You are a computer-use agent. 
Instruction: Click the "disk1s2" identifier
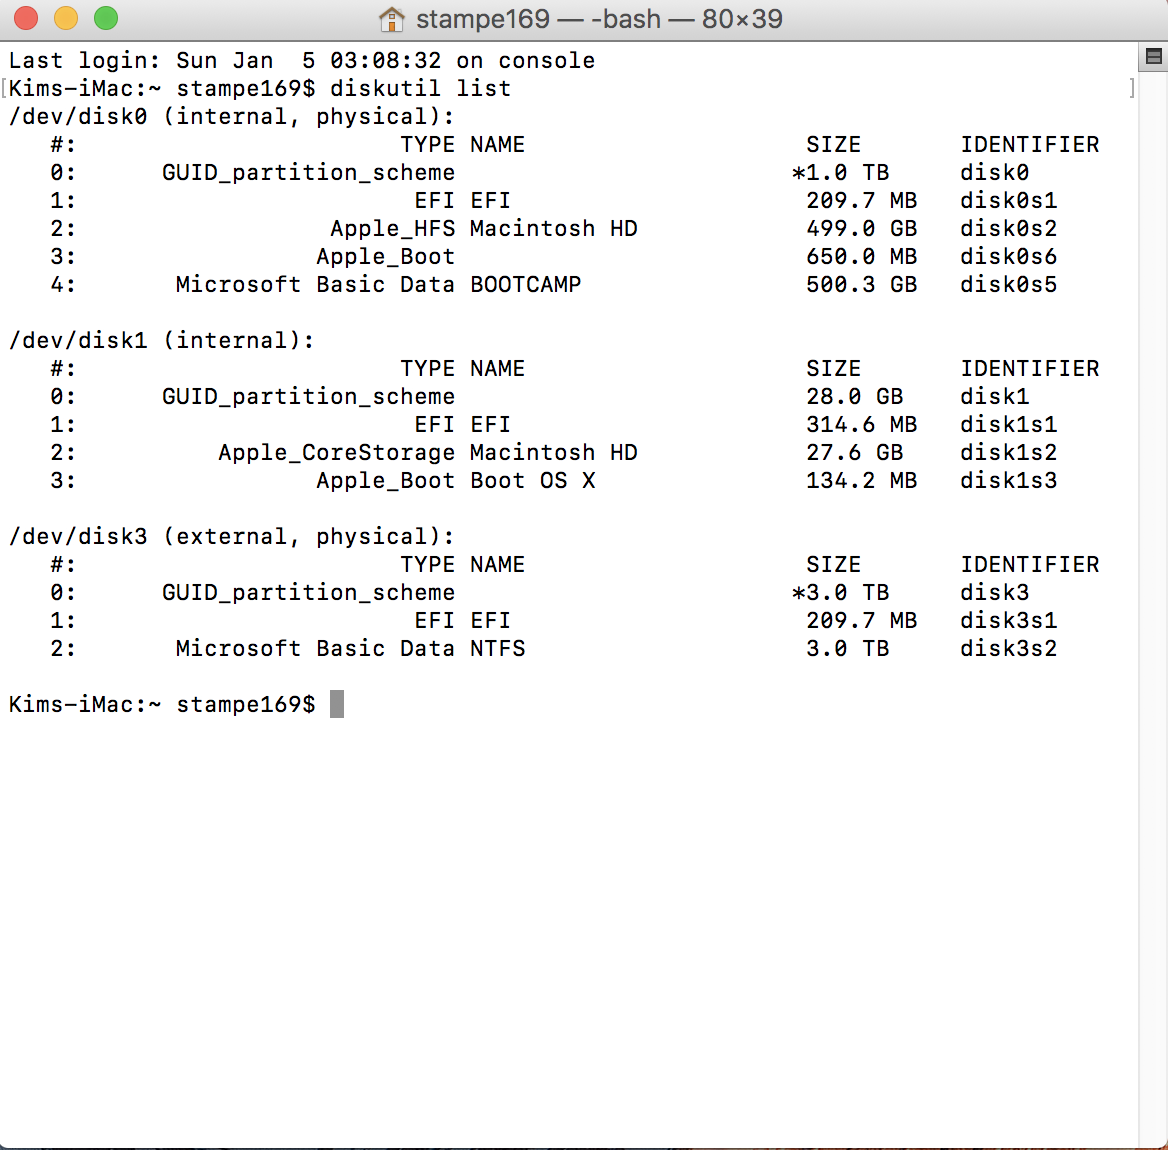coord(1008,452)
